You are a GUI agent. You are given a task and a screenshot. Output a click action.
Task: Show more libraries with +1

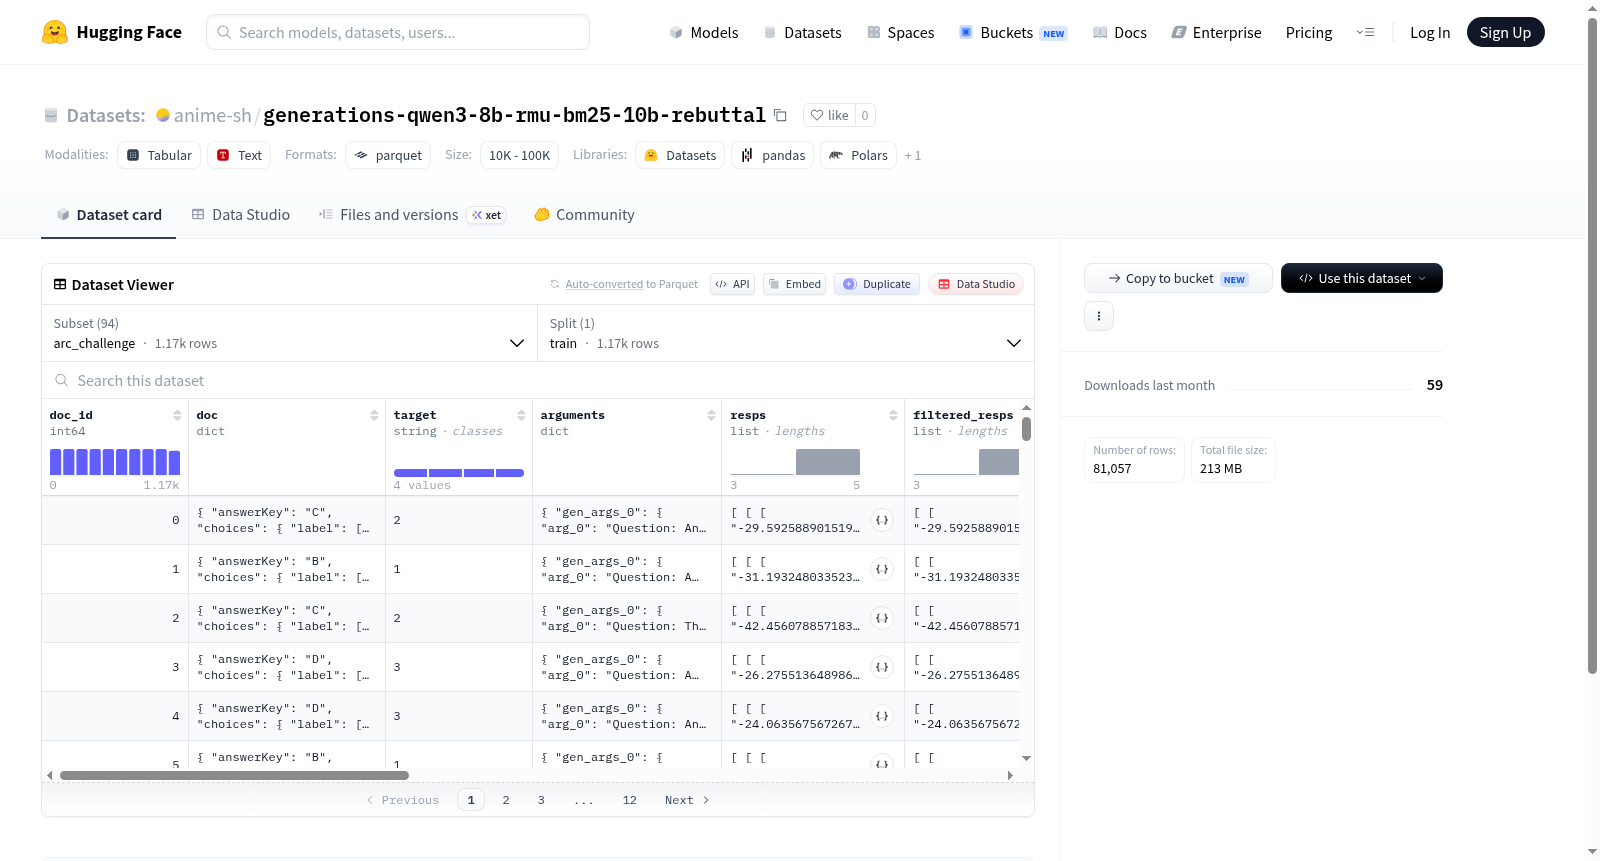(x=913, y=155)
